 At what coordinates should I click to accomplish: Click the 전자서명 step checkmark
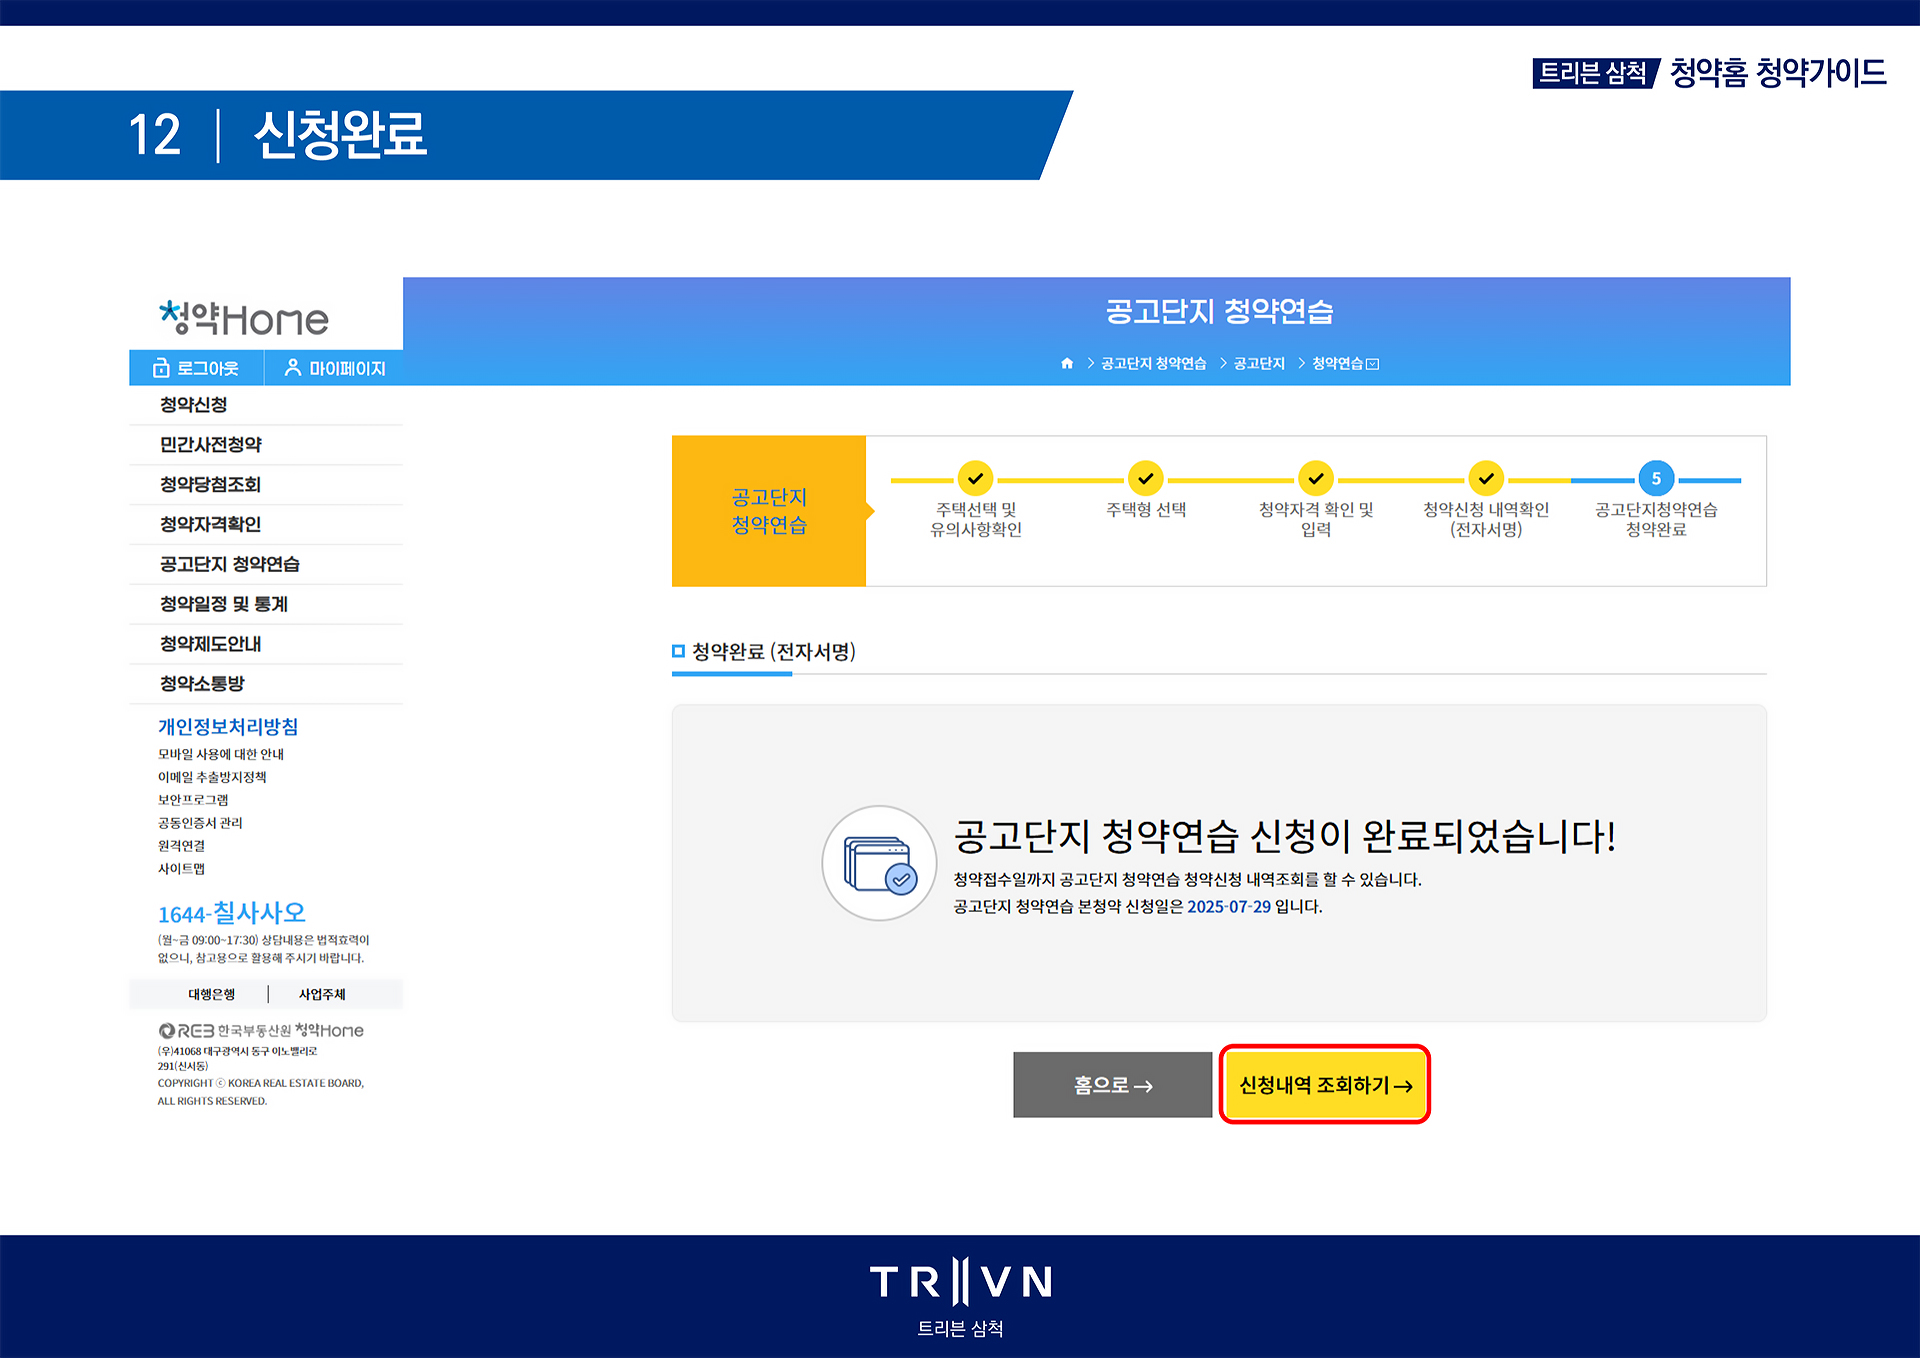click(x=1485, y=479)
